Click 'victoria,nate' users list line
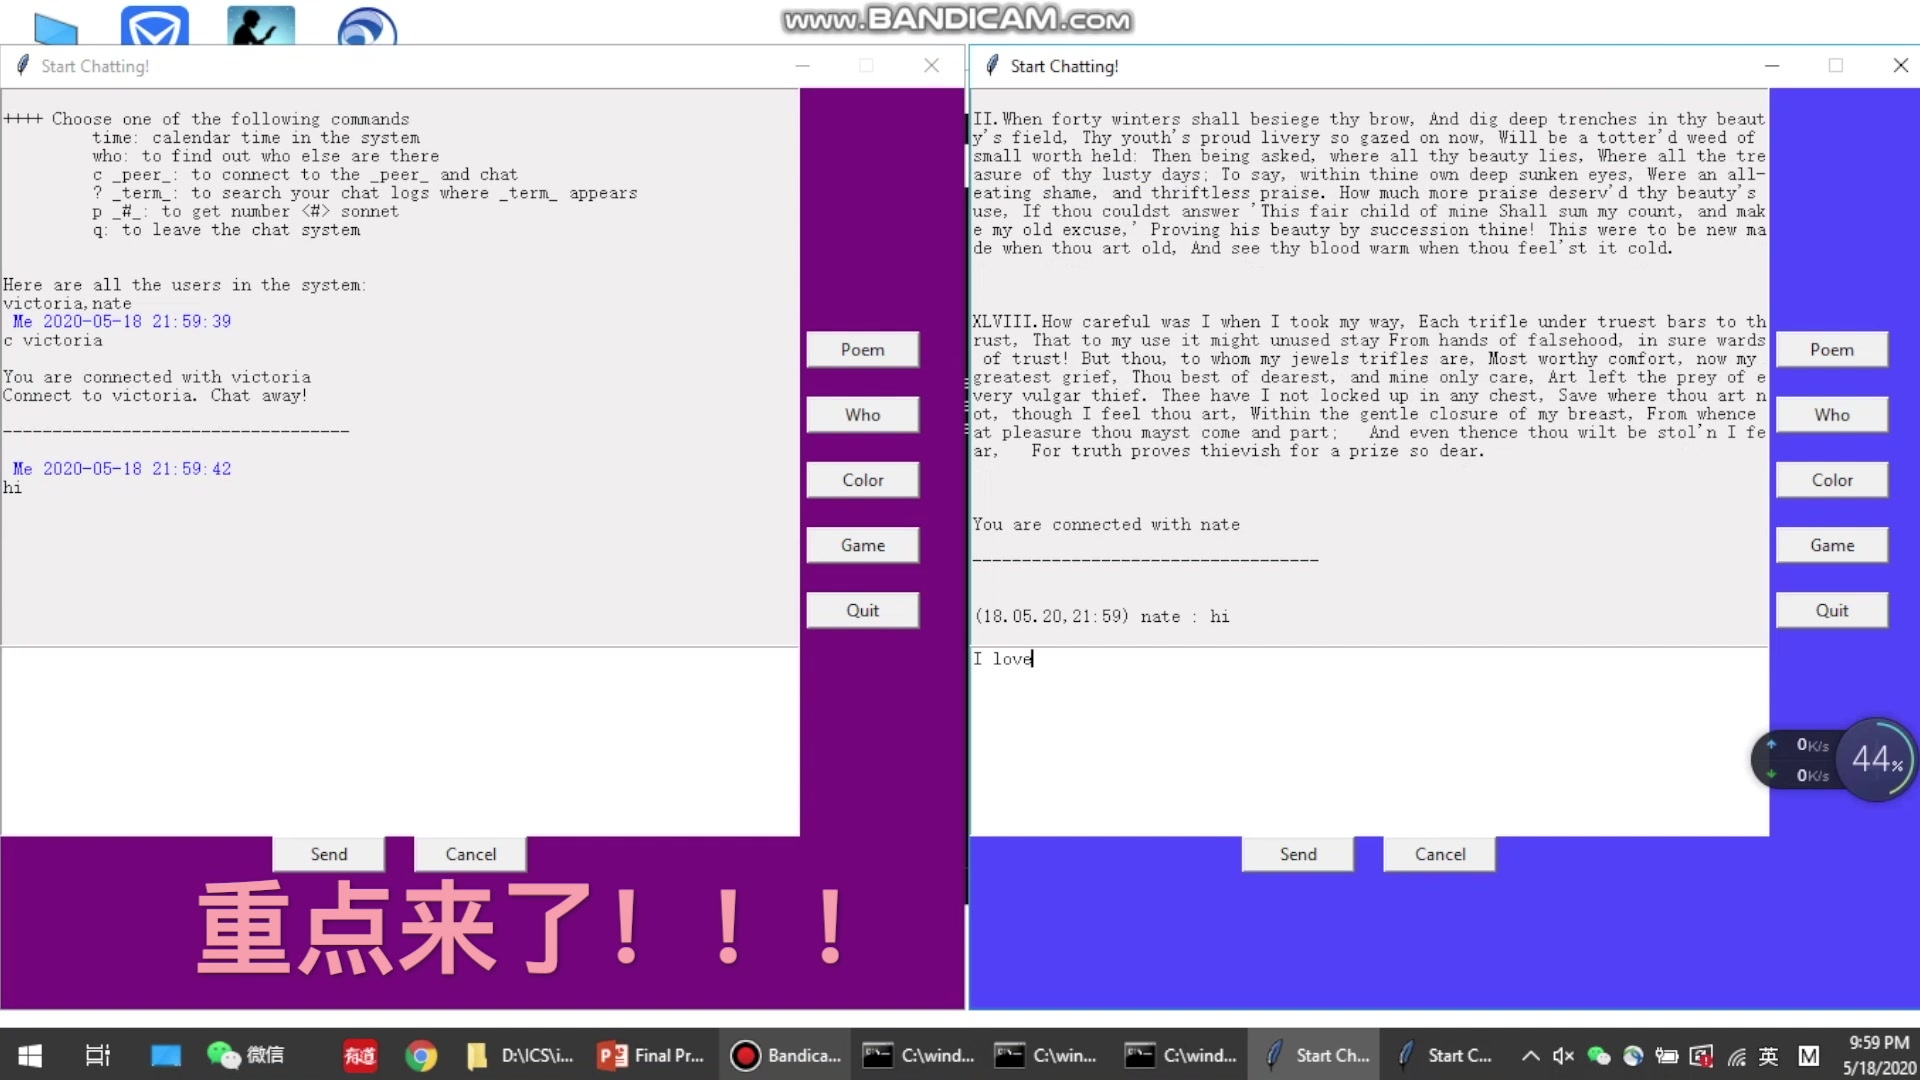Image resolution: width=1920 pixels, height=1080 pixels. coord(67,304)
